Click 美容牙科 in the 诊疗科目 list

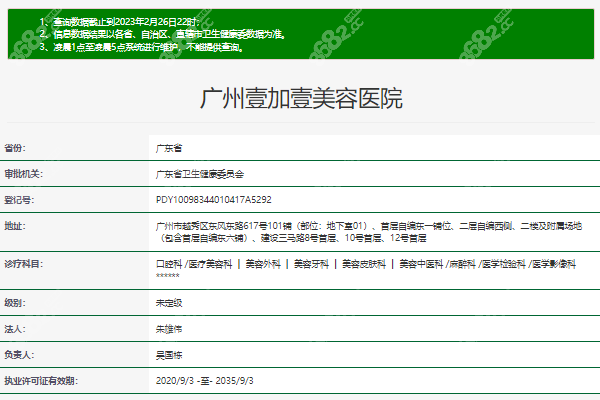[311, 264]
